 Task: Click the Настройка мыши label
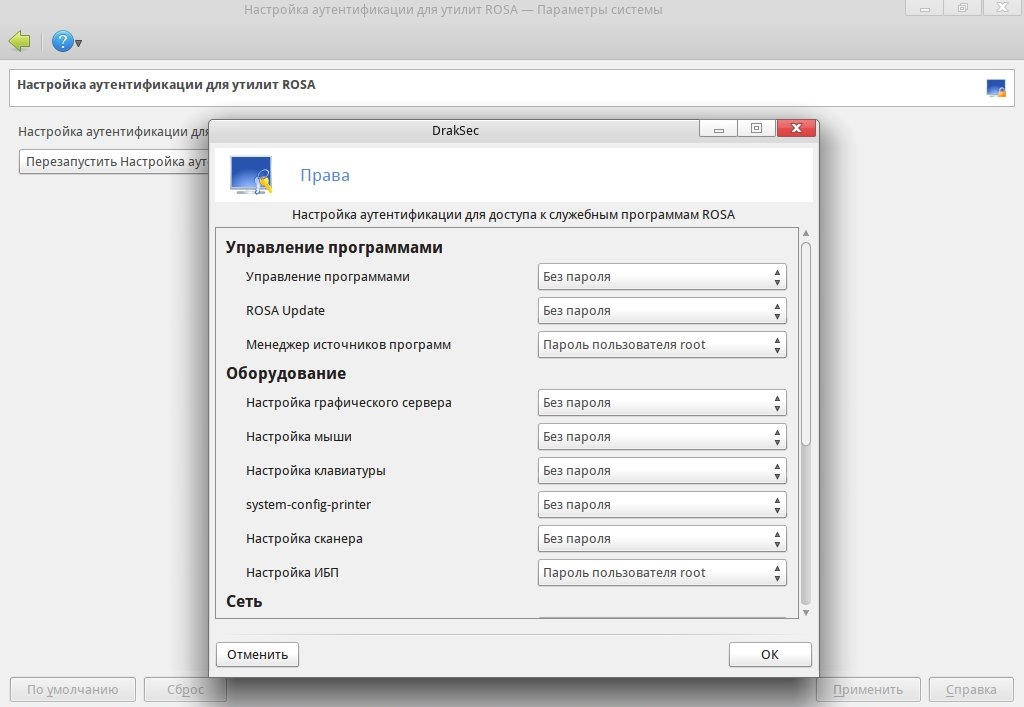[x=298, y=437]
